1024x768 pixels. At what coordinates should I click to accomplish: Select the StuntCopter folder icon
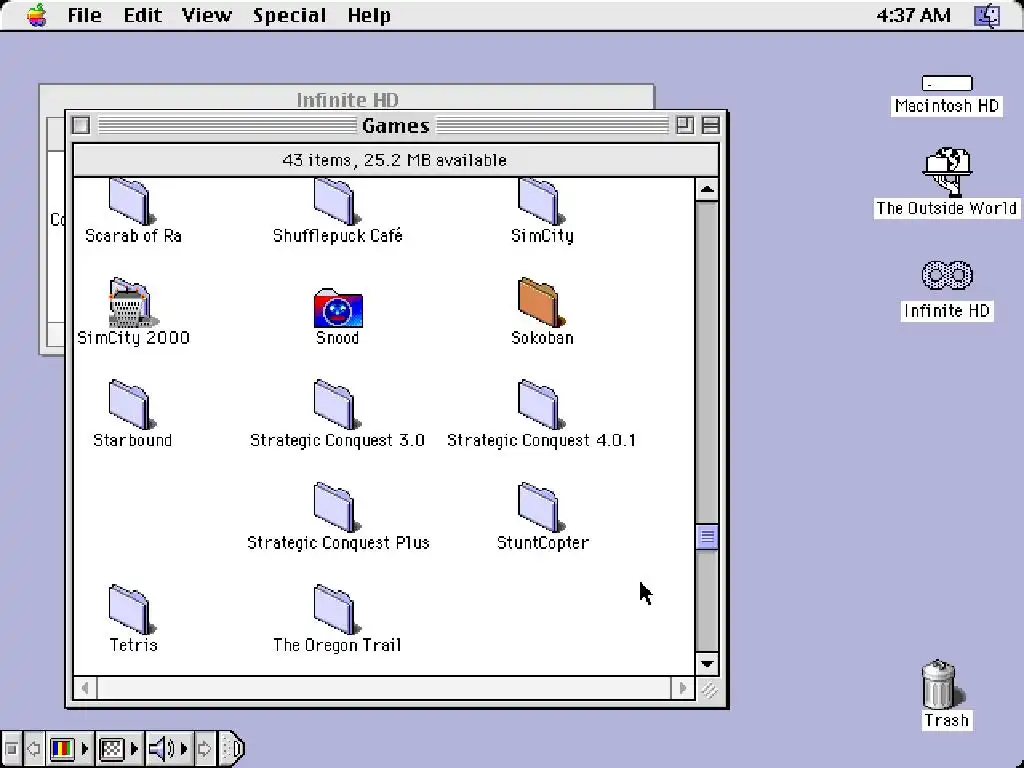pyautogui.click(x=541, y=507)
